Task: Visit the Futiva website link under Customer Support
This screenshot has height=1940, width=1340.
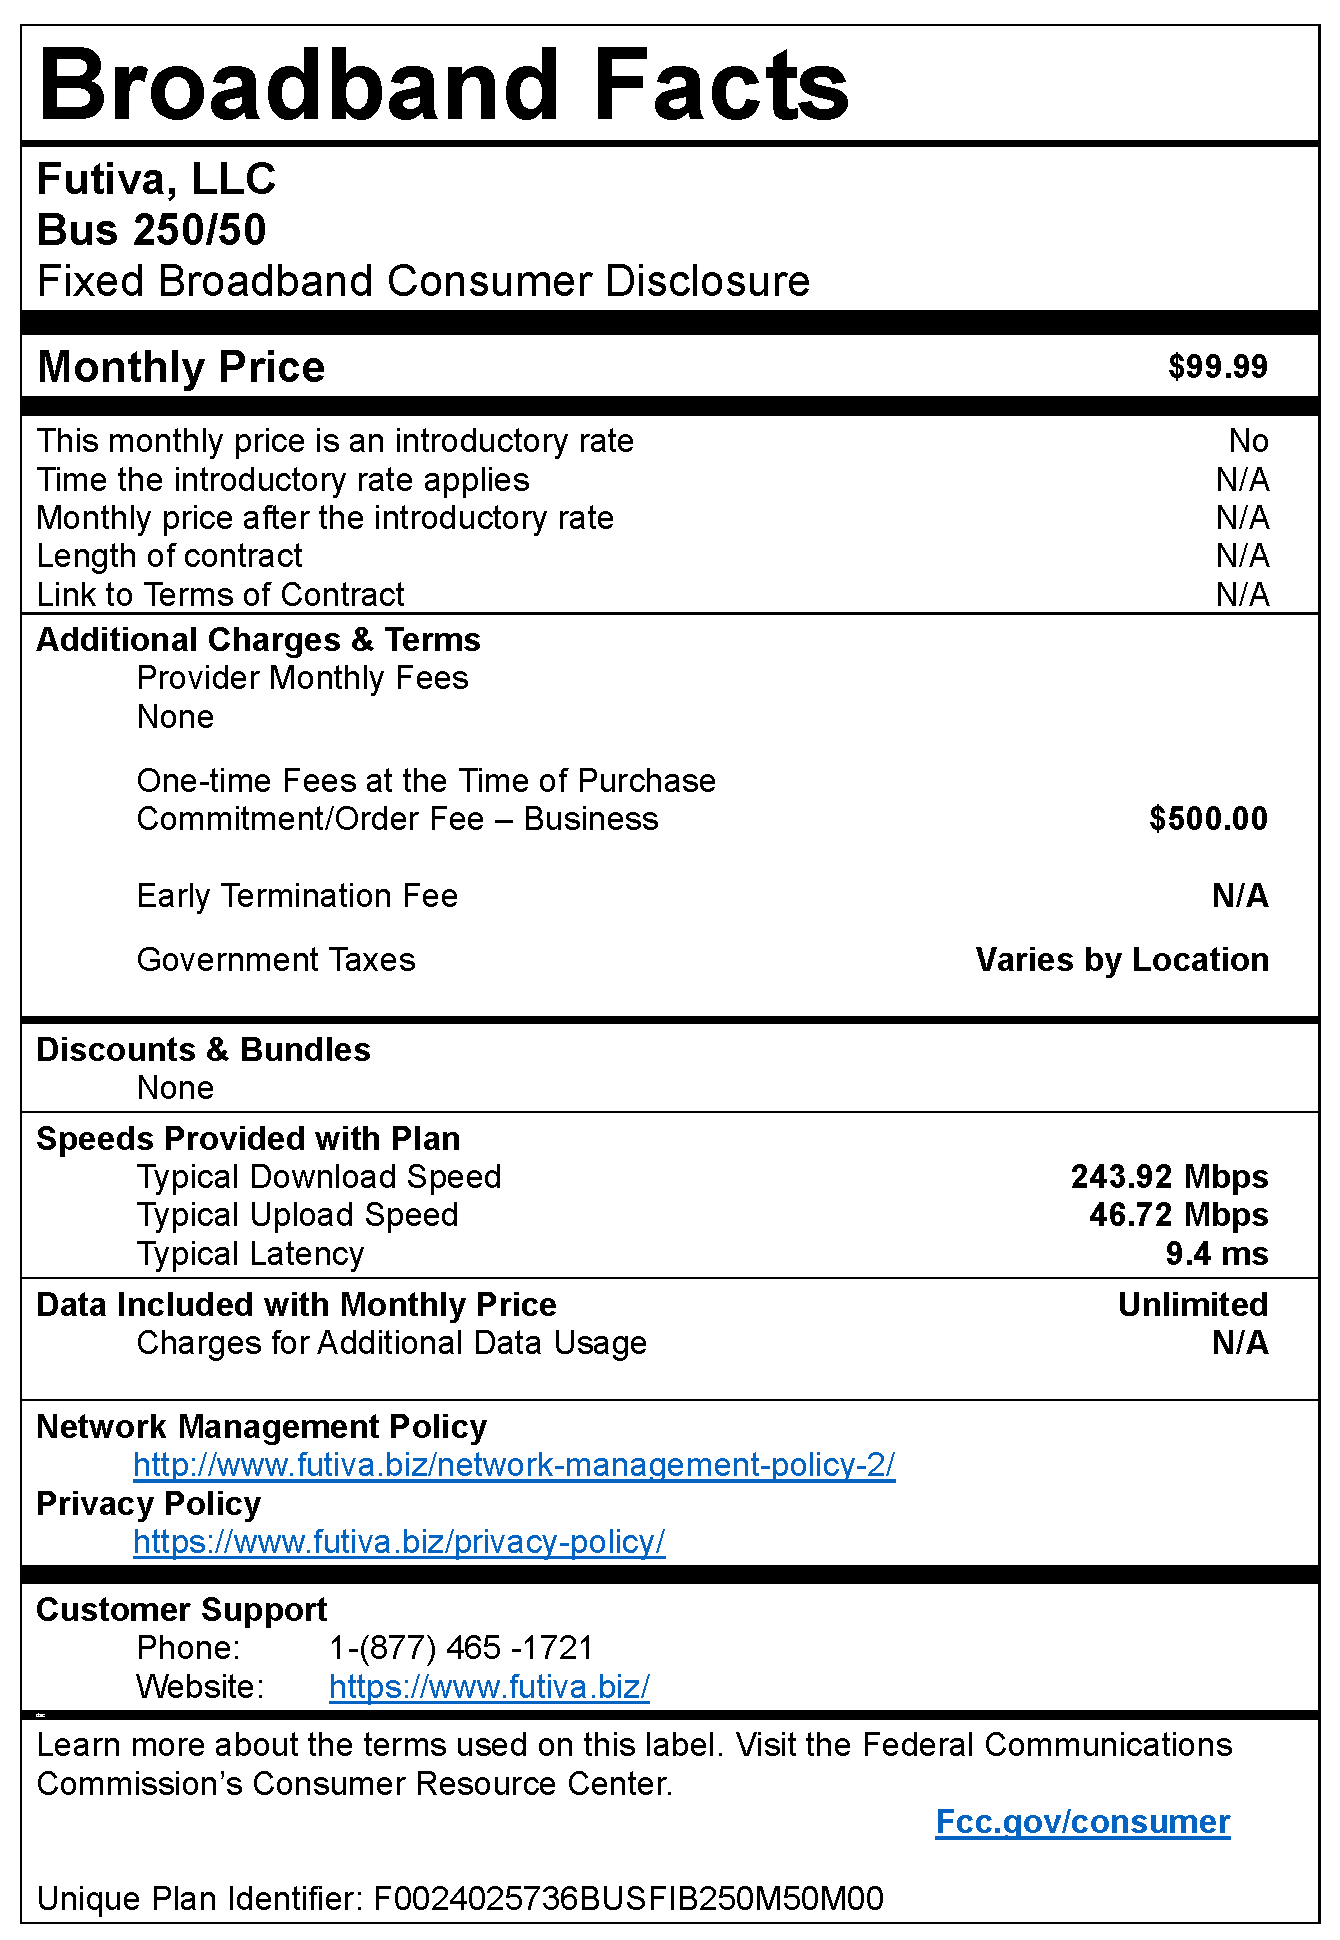Action: point(489,1687)
